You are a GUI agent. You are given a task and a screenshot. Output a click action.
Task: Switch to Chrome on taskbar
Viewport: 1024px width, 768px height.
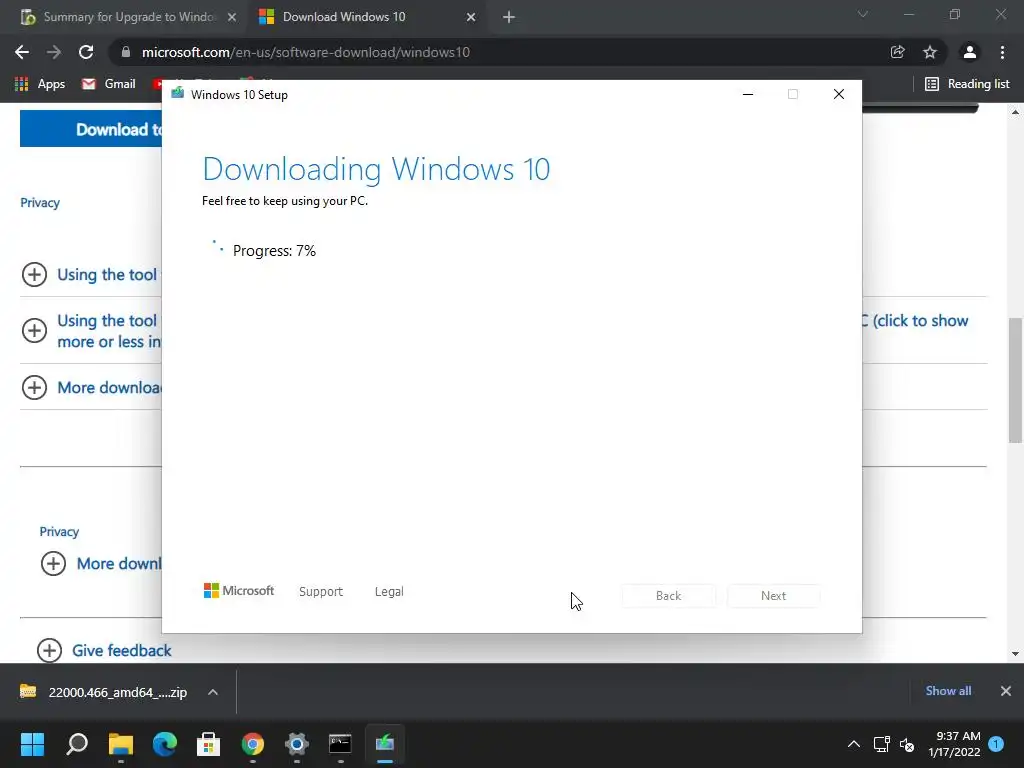253,744
